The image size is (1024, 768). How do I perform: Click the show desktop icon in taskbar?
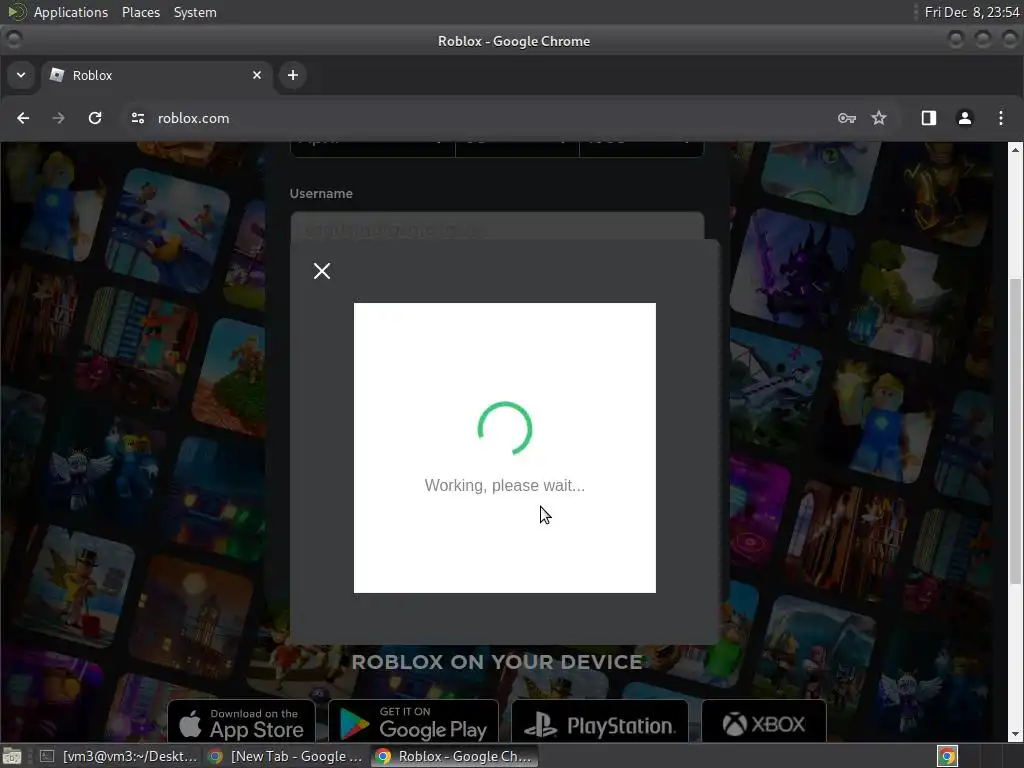click(x=12, y=756)
